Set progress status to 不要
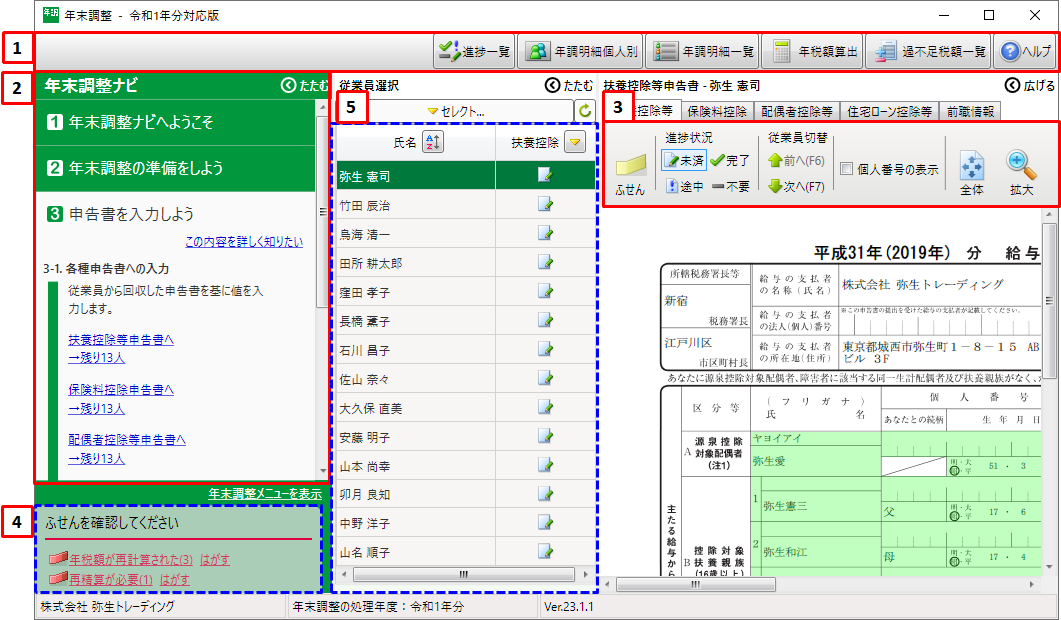The height and width of the screenshot is (620, 1061). pyautogui.click(x=730, y=186)
